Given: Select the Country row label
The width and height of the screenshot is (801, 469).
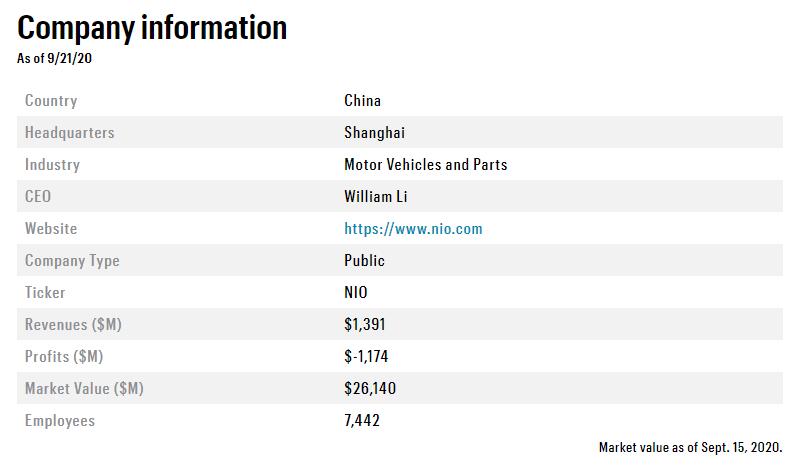Looking at the screenshot, I should [51, 101].
